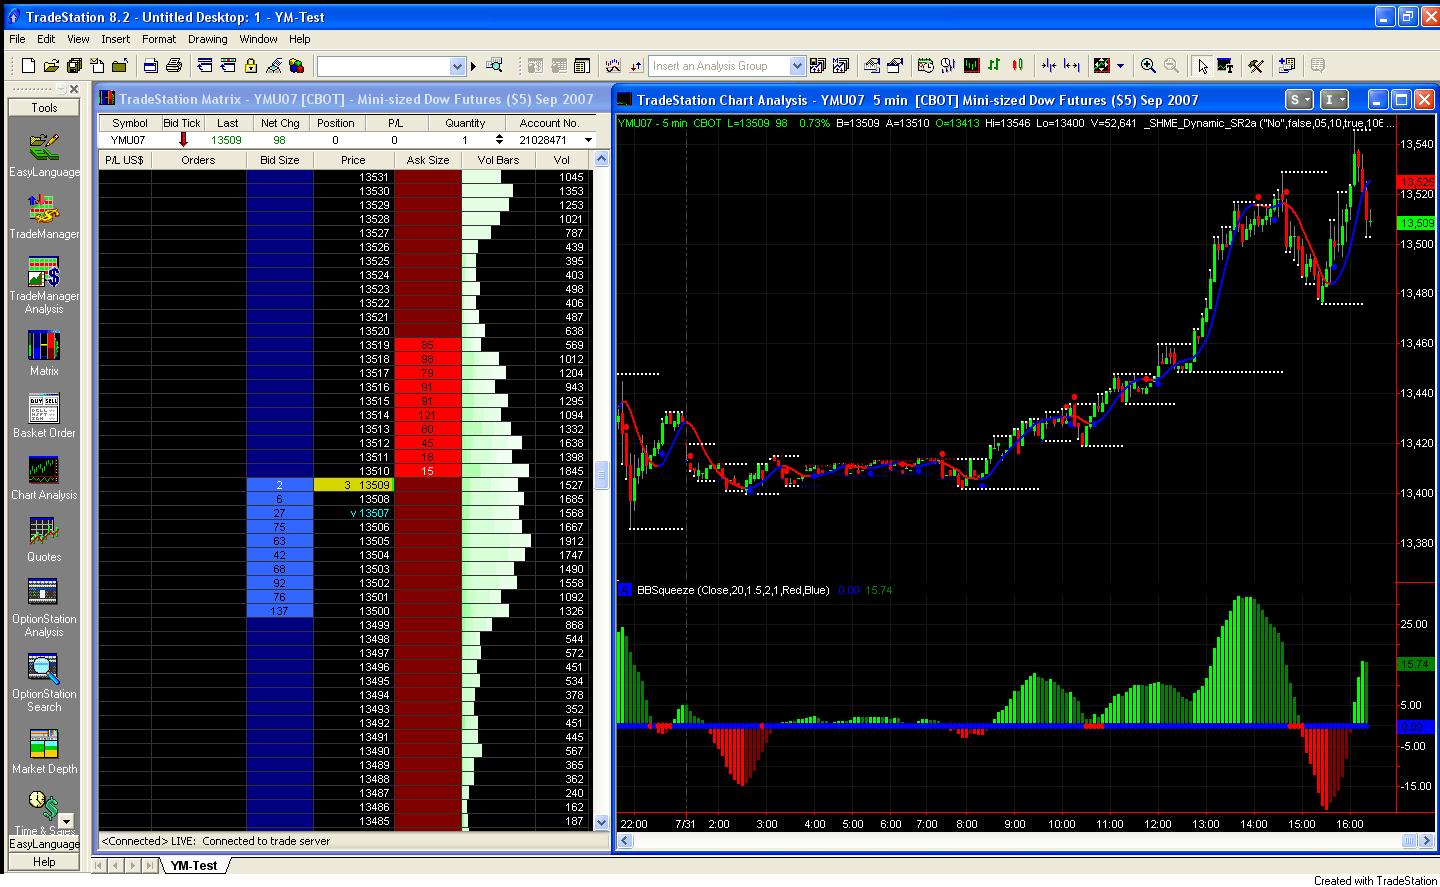Click the text drawing tool icon

1225,66
